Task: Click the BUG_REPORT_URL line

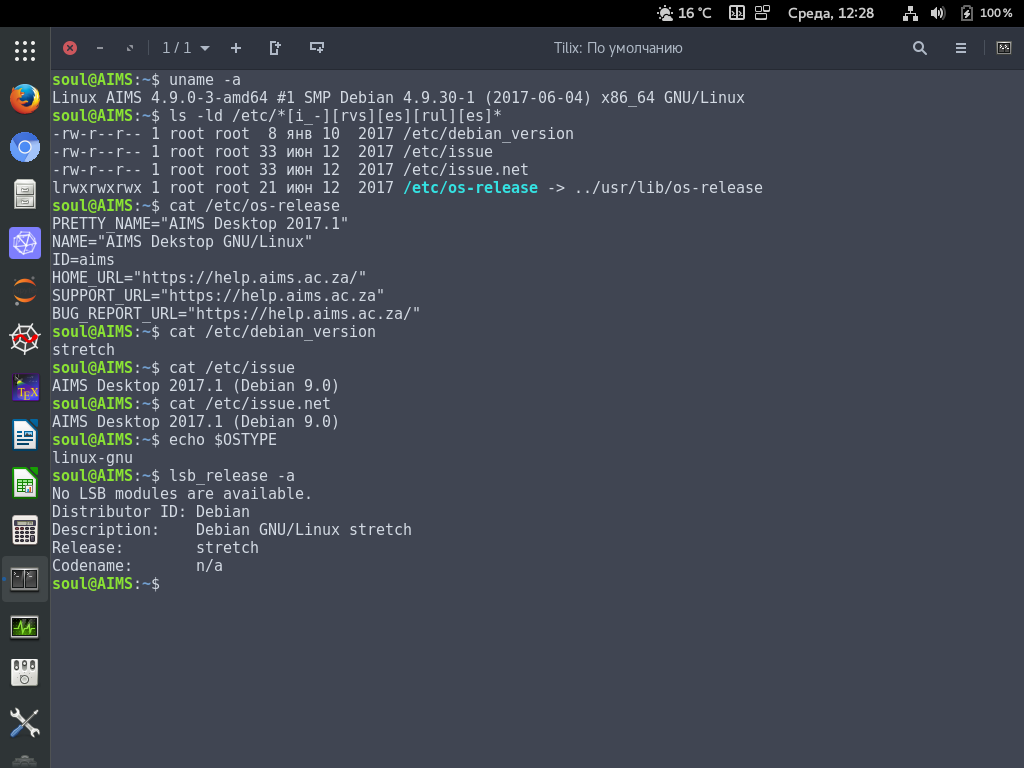Action: coord(236,314)
